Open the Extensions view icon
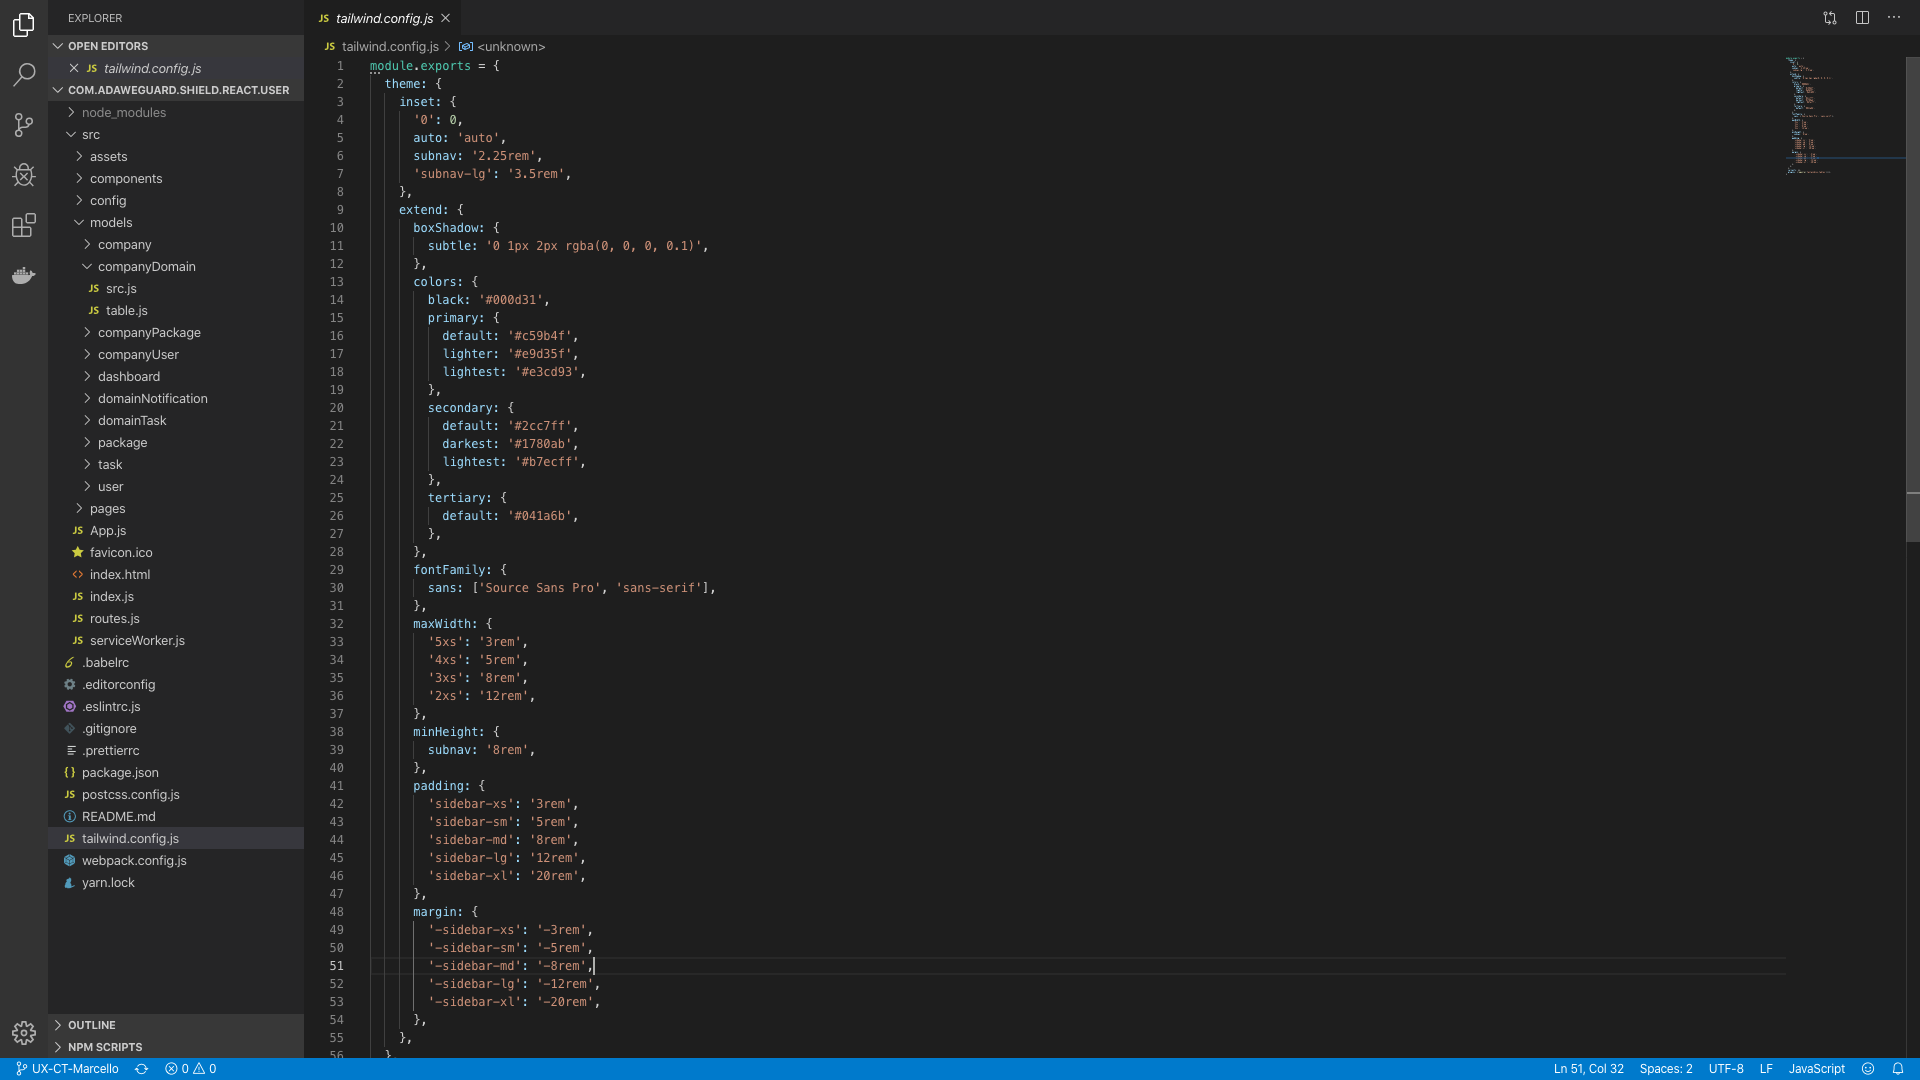The image size is (1920, 1080). pos(24,225)
